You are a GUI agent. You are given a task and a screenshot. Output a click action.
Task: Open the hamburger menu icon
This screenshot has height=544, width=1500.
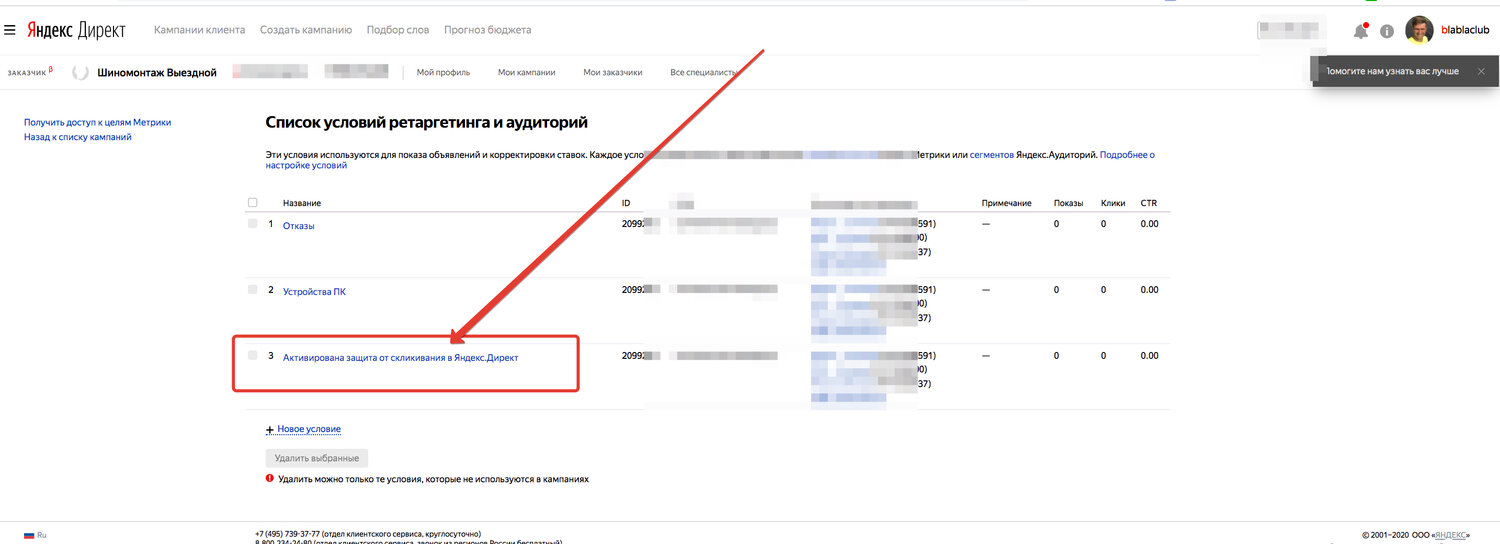[x=10, y=30]
